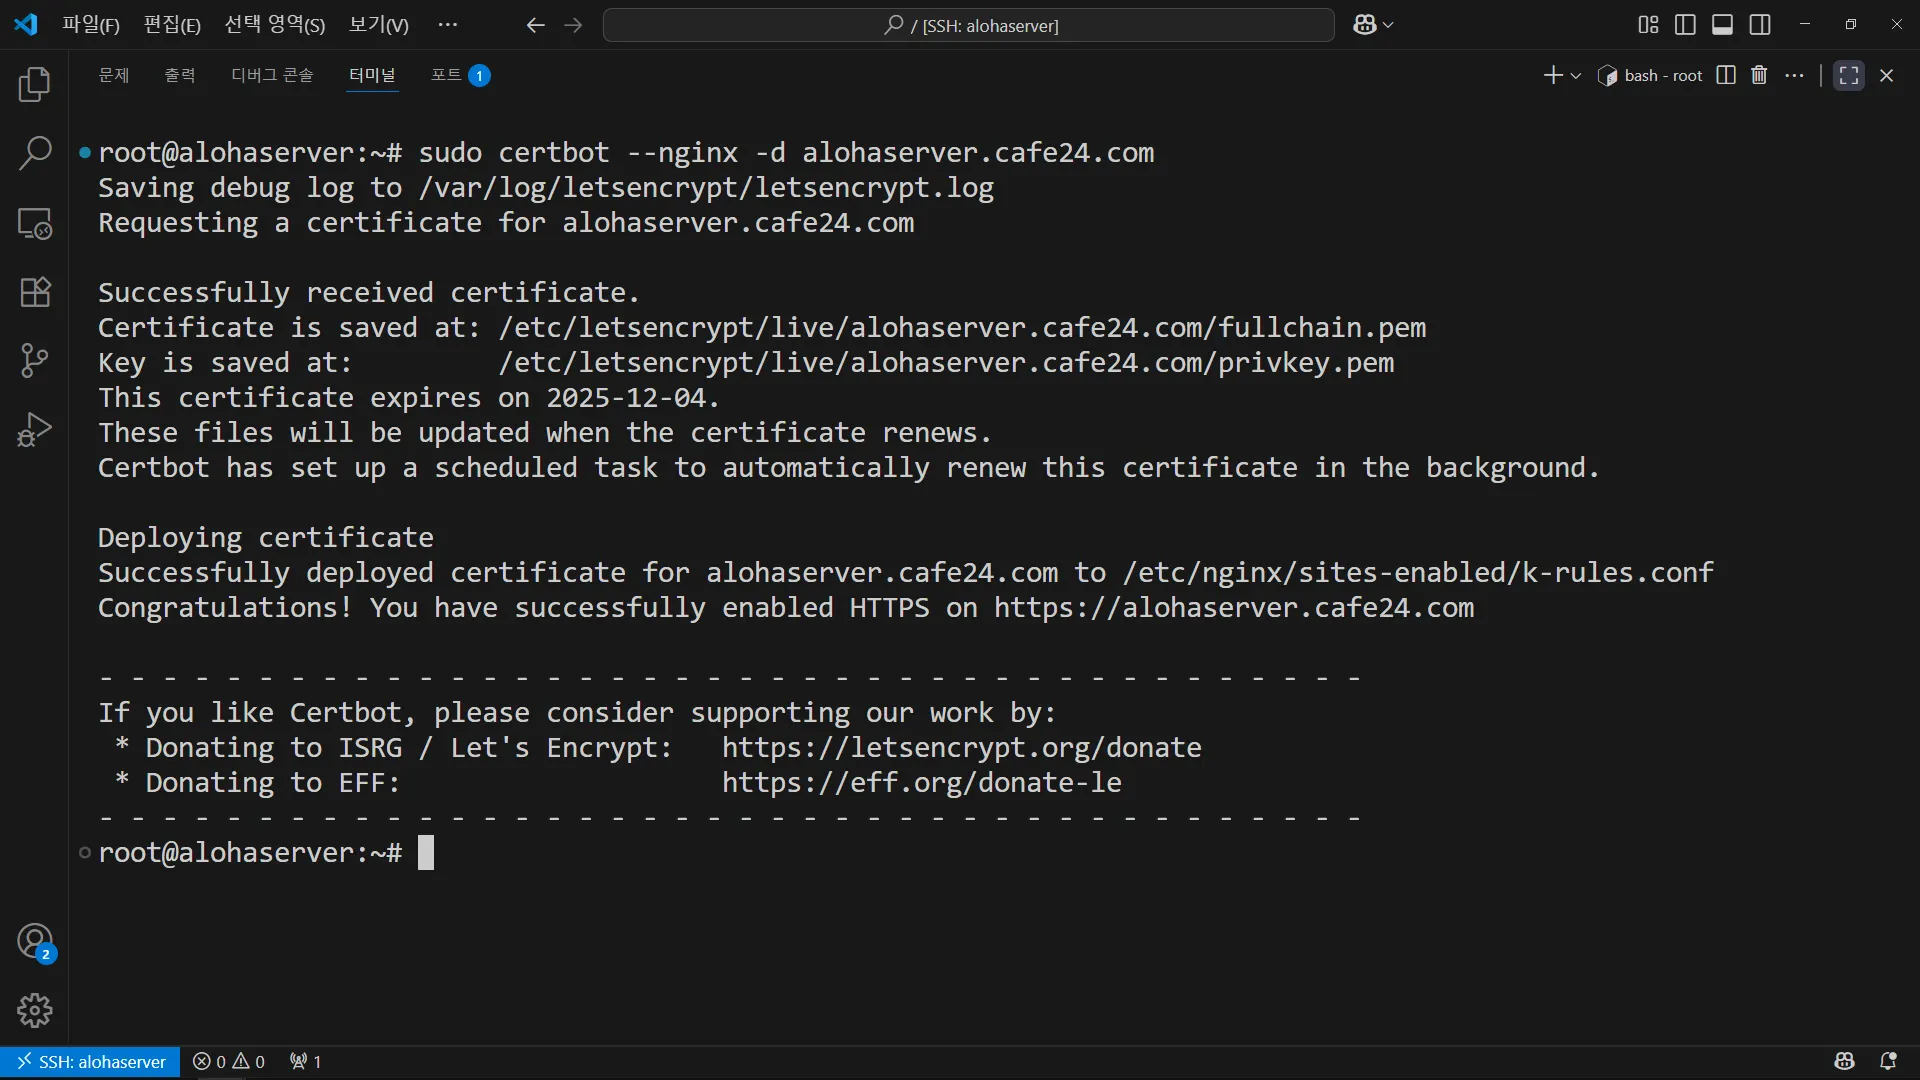Open the 파일(F) menu
Viewport: 1920px width, 1080px height.
tap(91, 25)
